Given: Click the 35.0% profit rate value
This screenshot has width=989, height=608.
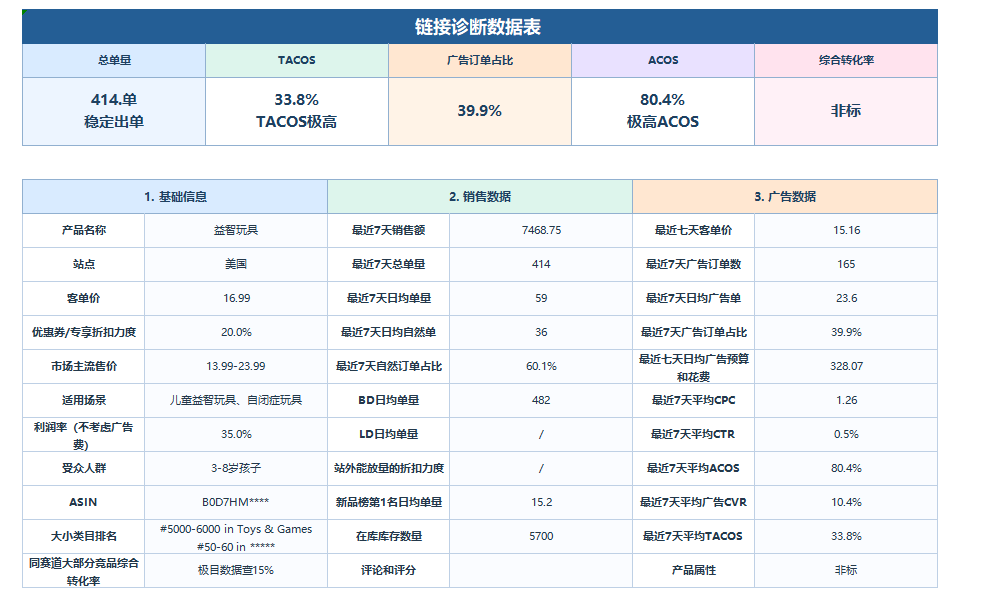Looking at the screenshot, I should (237, 435).
